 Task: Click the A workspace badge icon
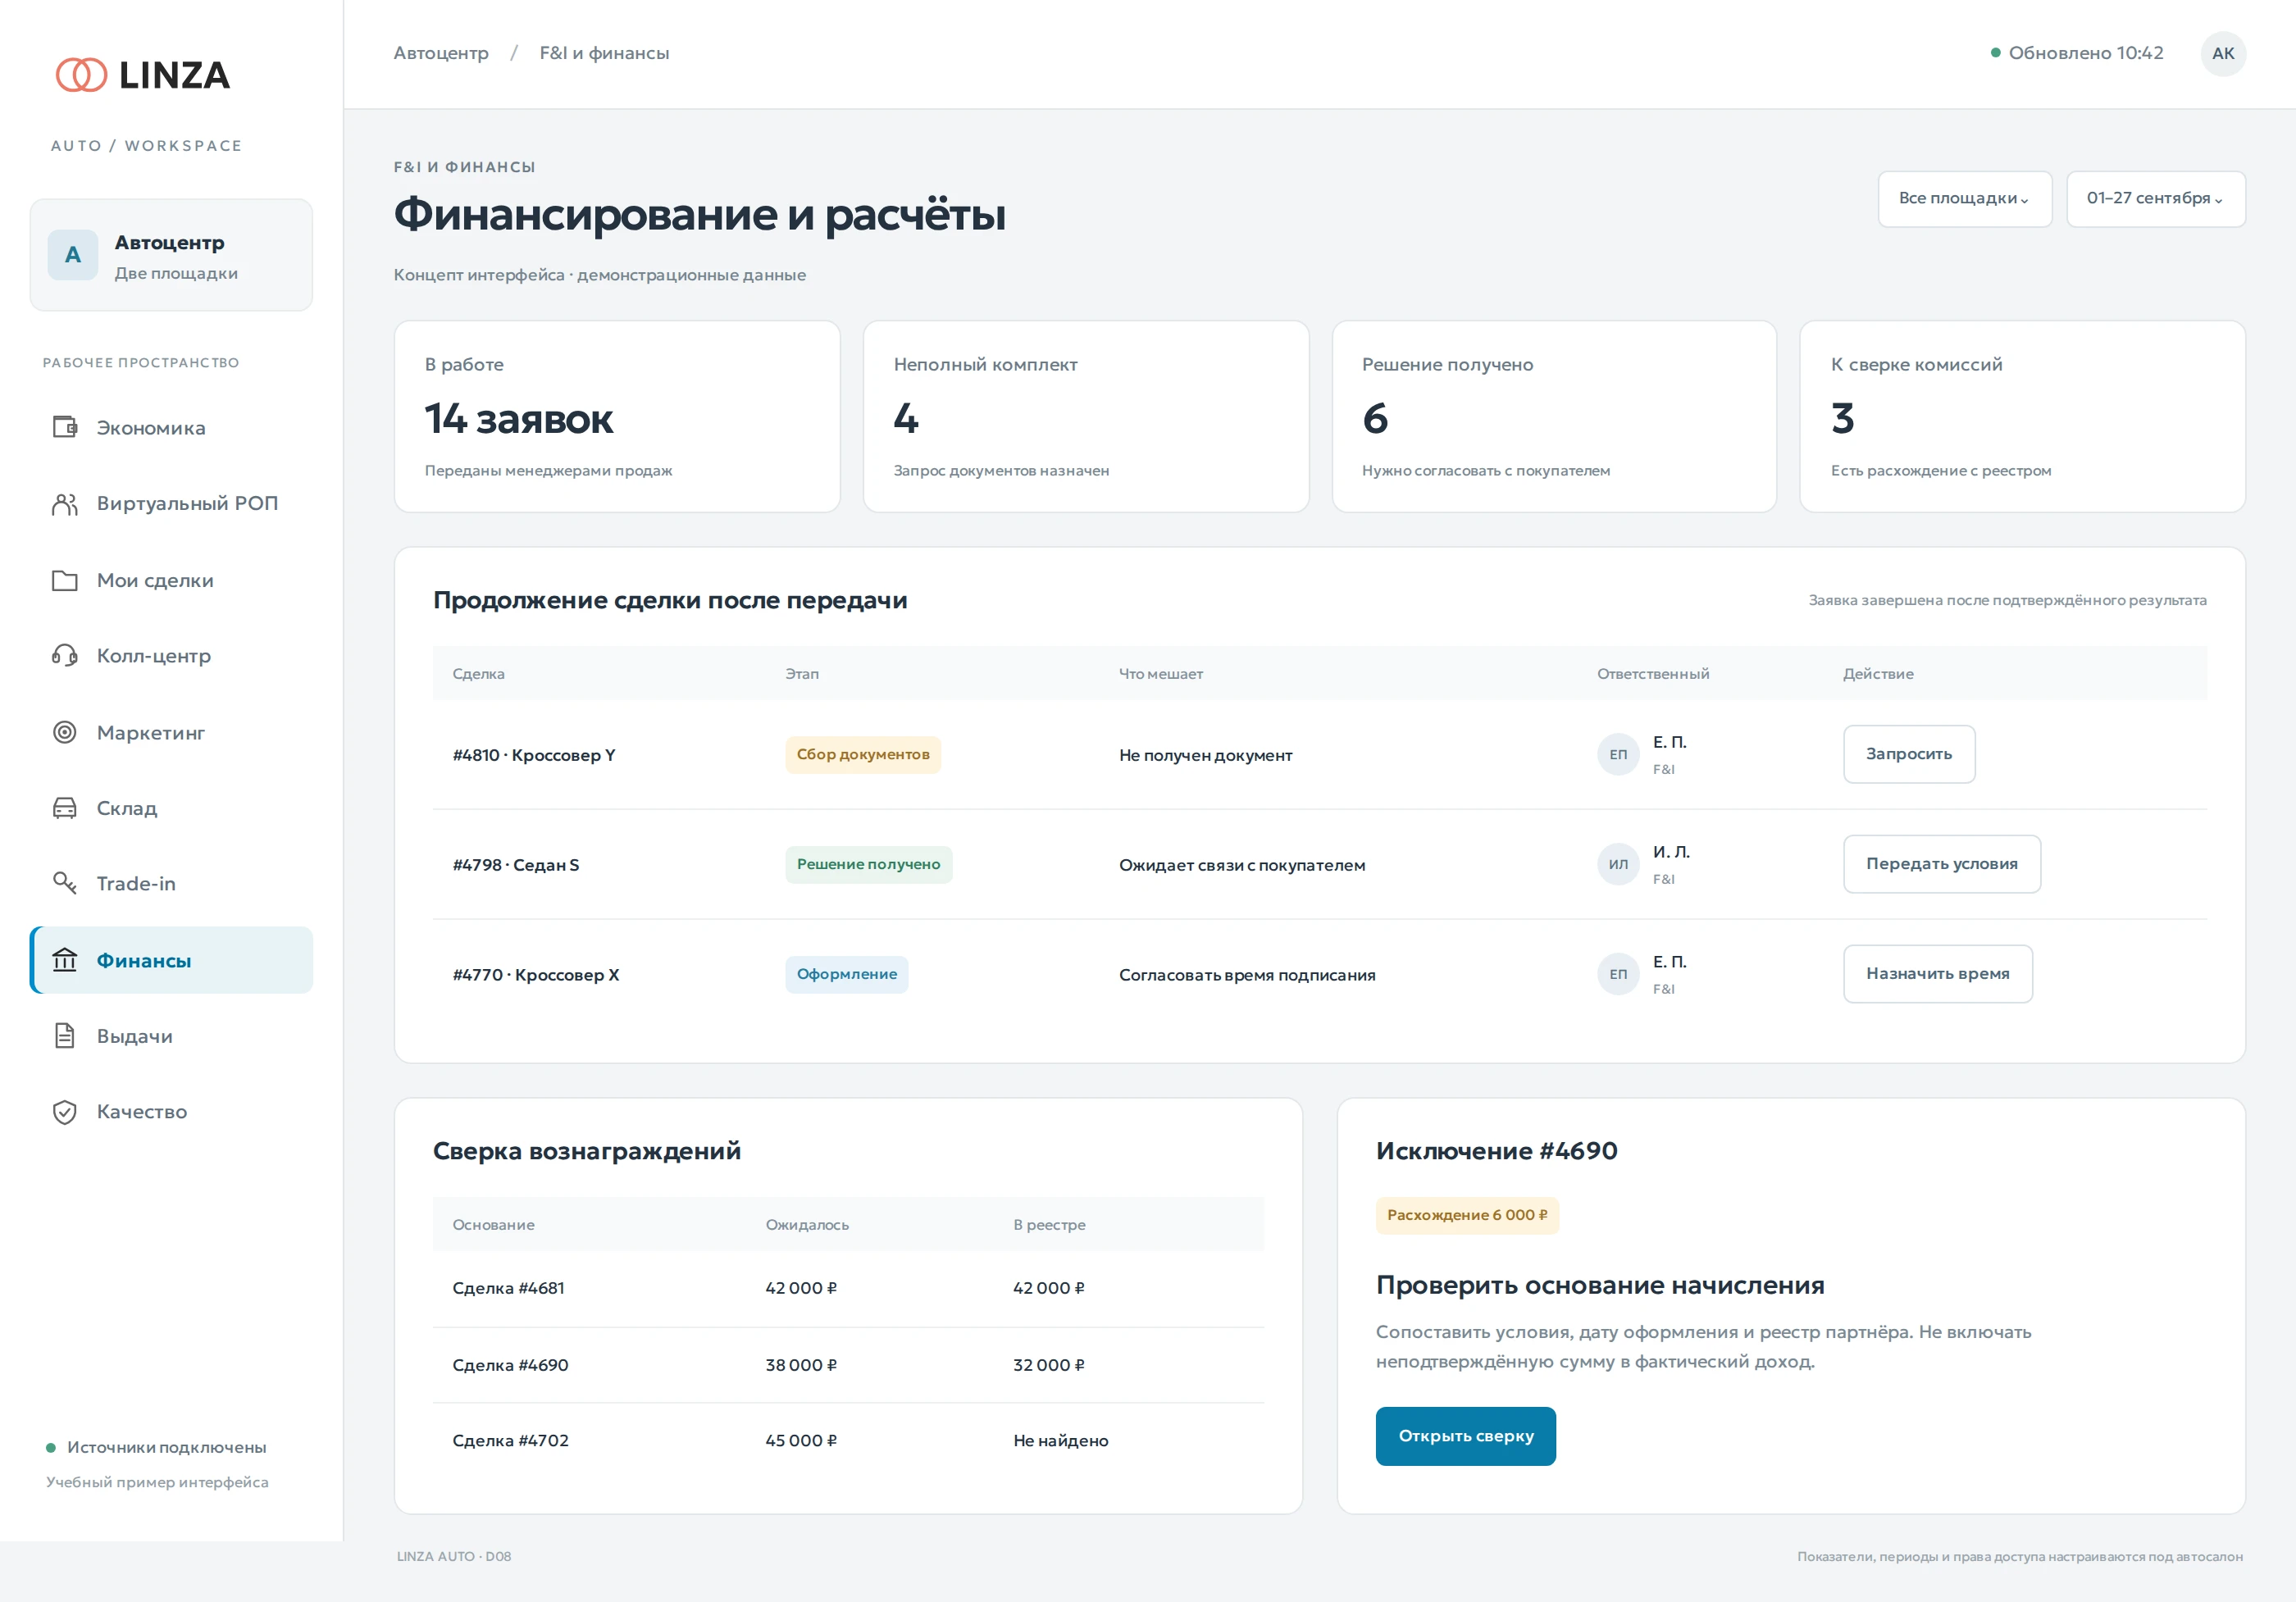coord(73,255)
